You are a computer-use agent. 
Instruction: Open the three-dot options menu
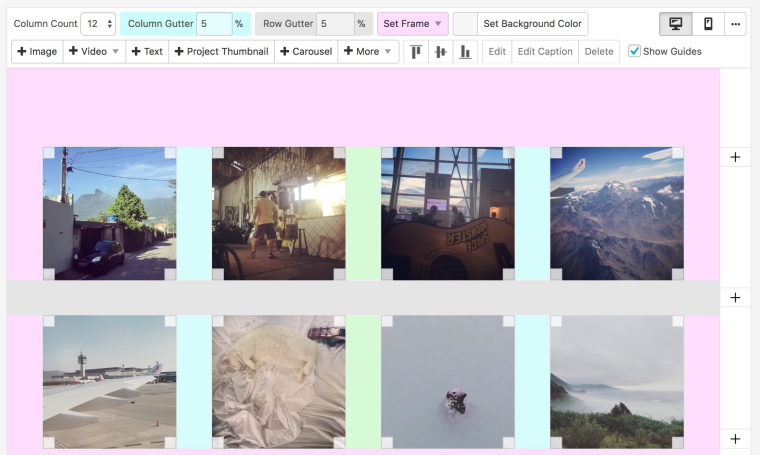tap(735, 24)
